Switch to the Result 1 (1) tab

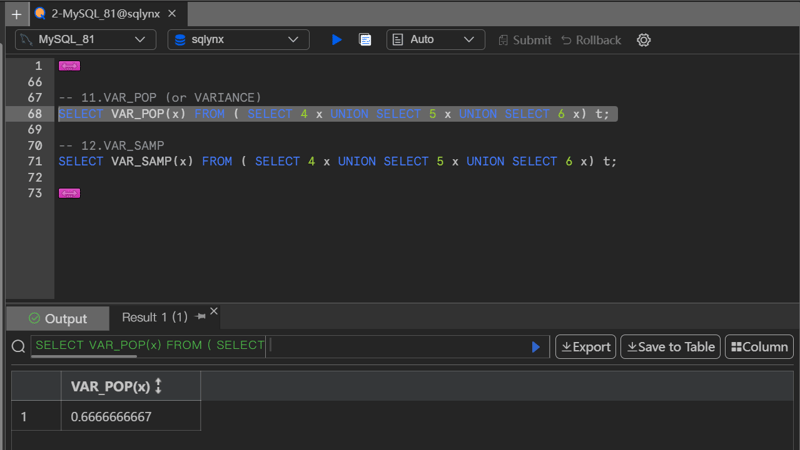(x=155, y=317)
